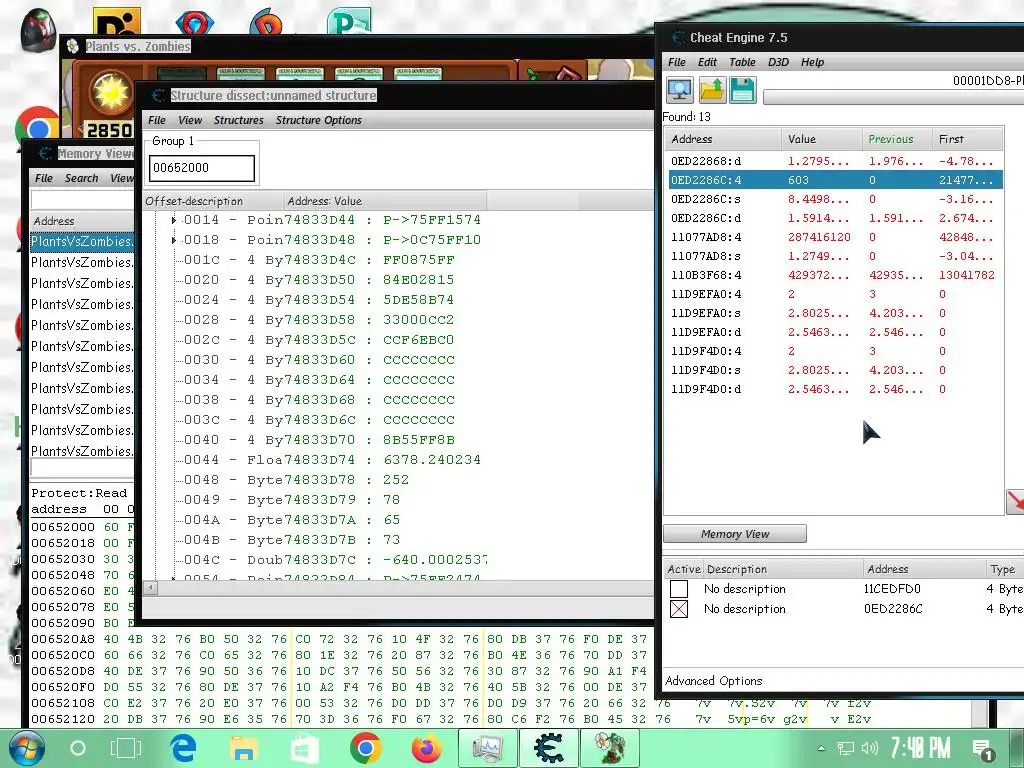Select result row 11077AD8:4
This screenshot has width=1024, height=768.
coord(835,236)
